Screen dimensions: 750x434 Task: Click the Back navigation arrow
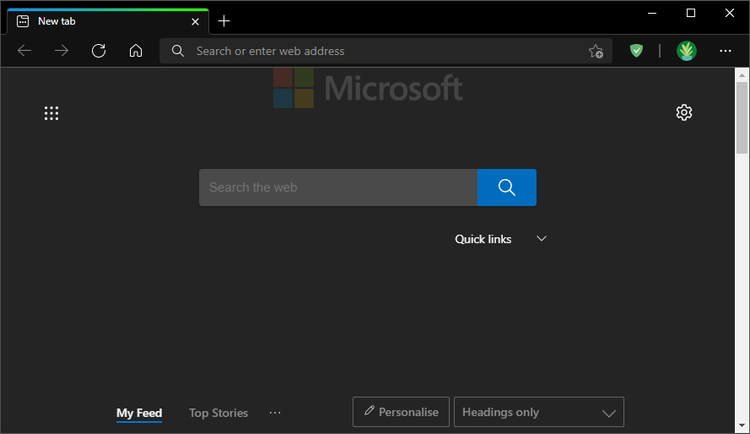[24, 51]
